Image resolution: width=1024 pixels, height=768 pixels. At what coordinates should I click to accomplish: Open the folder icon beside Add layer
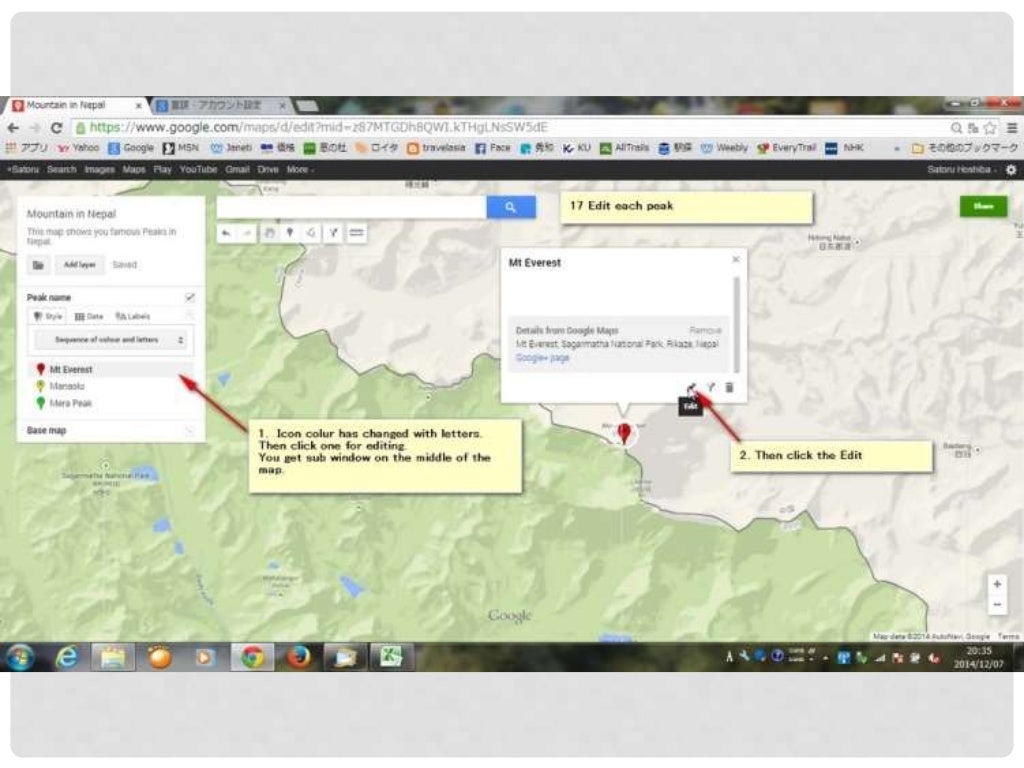(x=39, y=264)
